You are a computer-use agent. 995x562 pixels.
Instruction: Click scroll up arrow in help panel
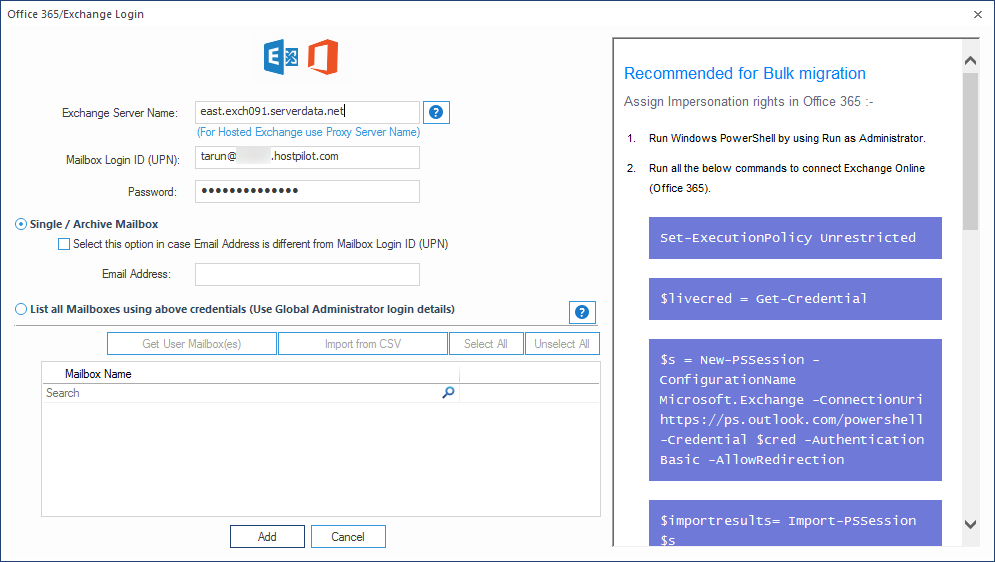(970, 61)
